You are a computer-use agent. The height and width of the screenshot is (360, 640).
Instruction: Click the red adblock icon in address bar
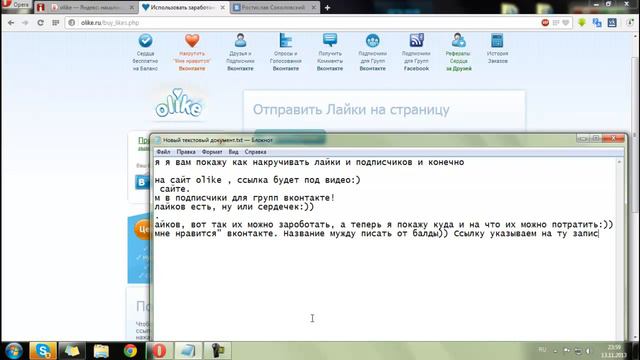coord(545,23)
